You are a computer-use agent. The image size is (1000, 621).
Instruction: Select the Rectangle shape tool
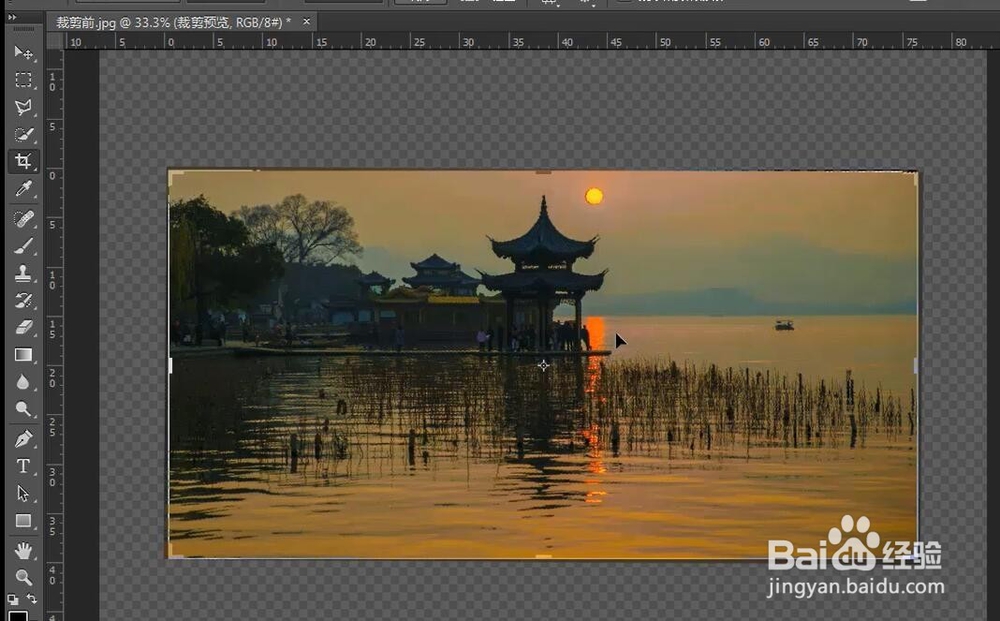(x=23, y=521)
